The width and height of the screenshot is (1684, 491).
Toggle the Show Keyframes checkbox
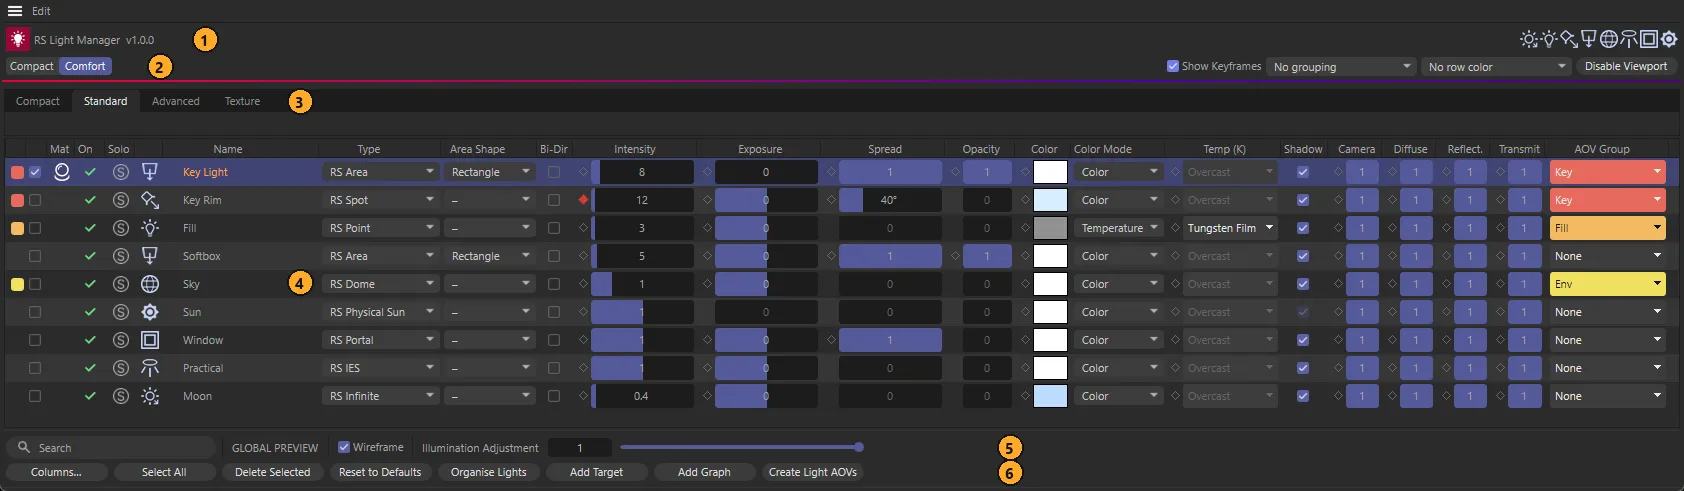point(1173,66)
